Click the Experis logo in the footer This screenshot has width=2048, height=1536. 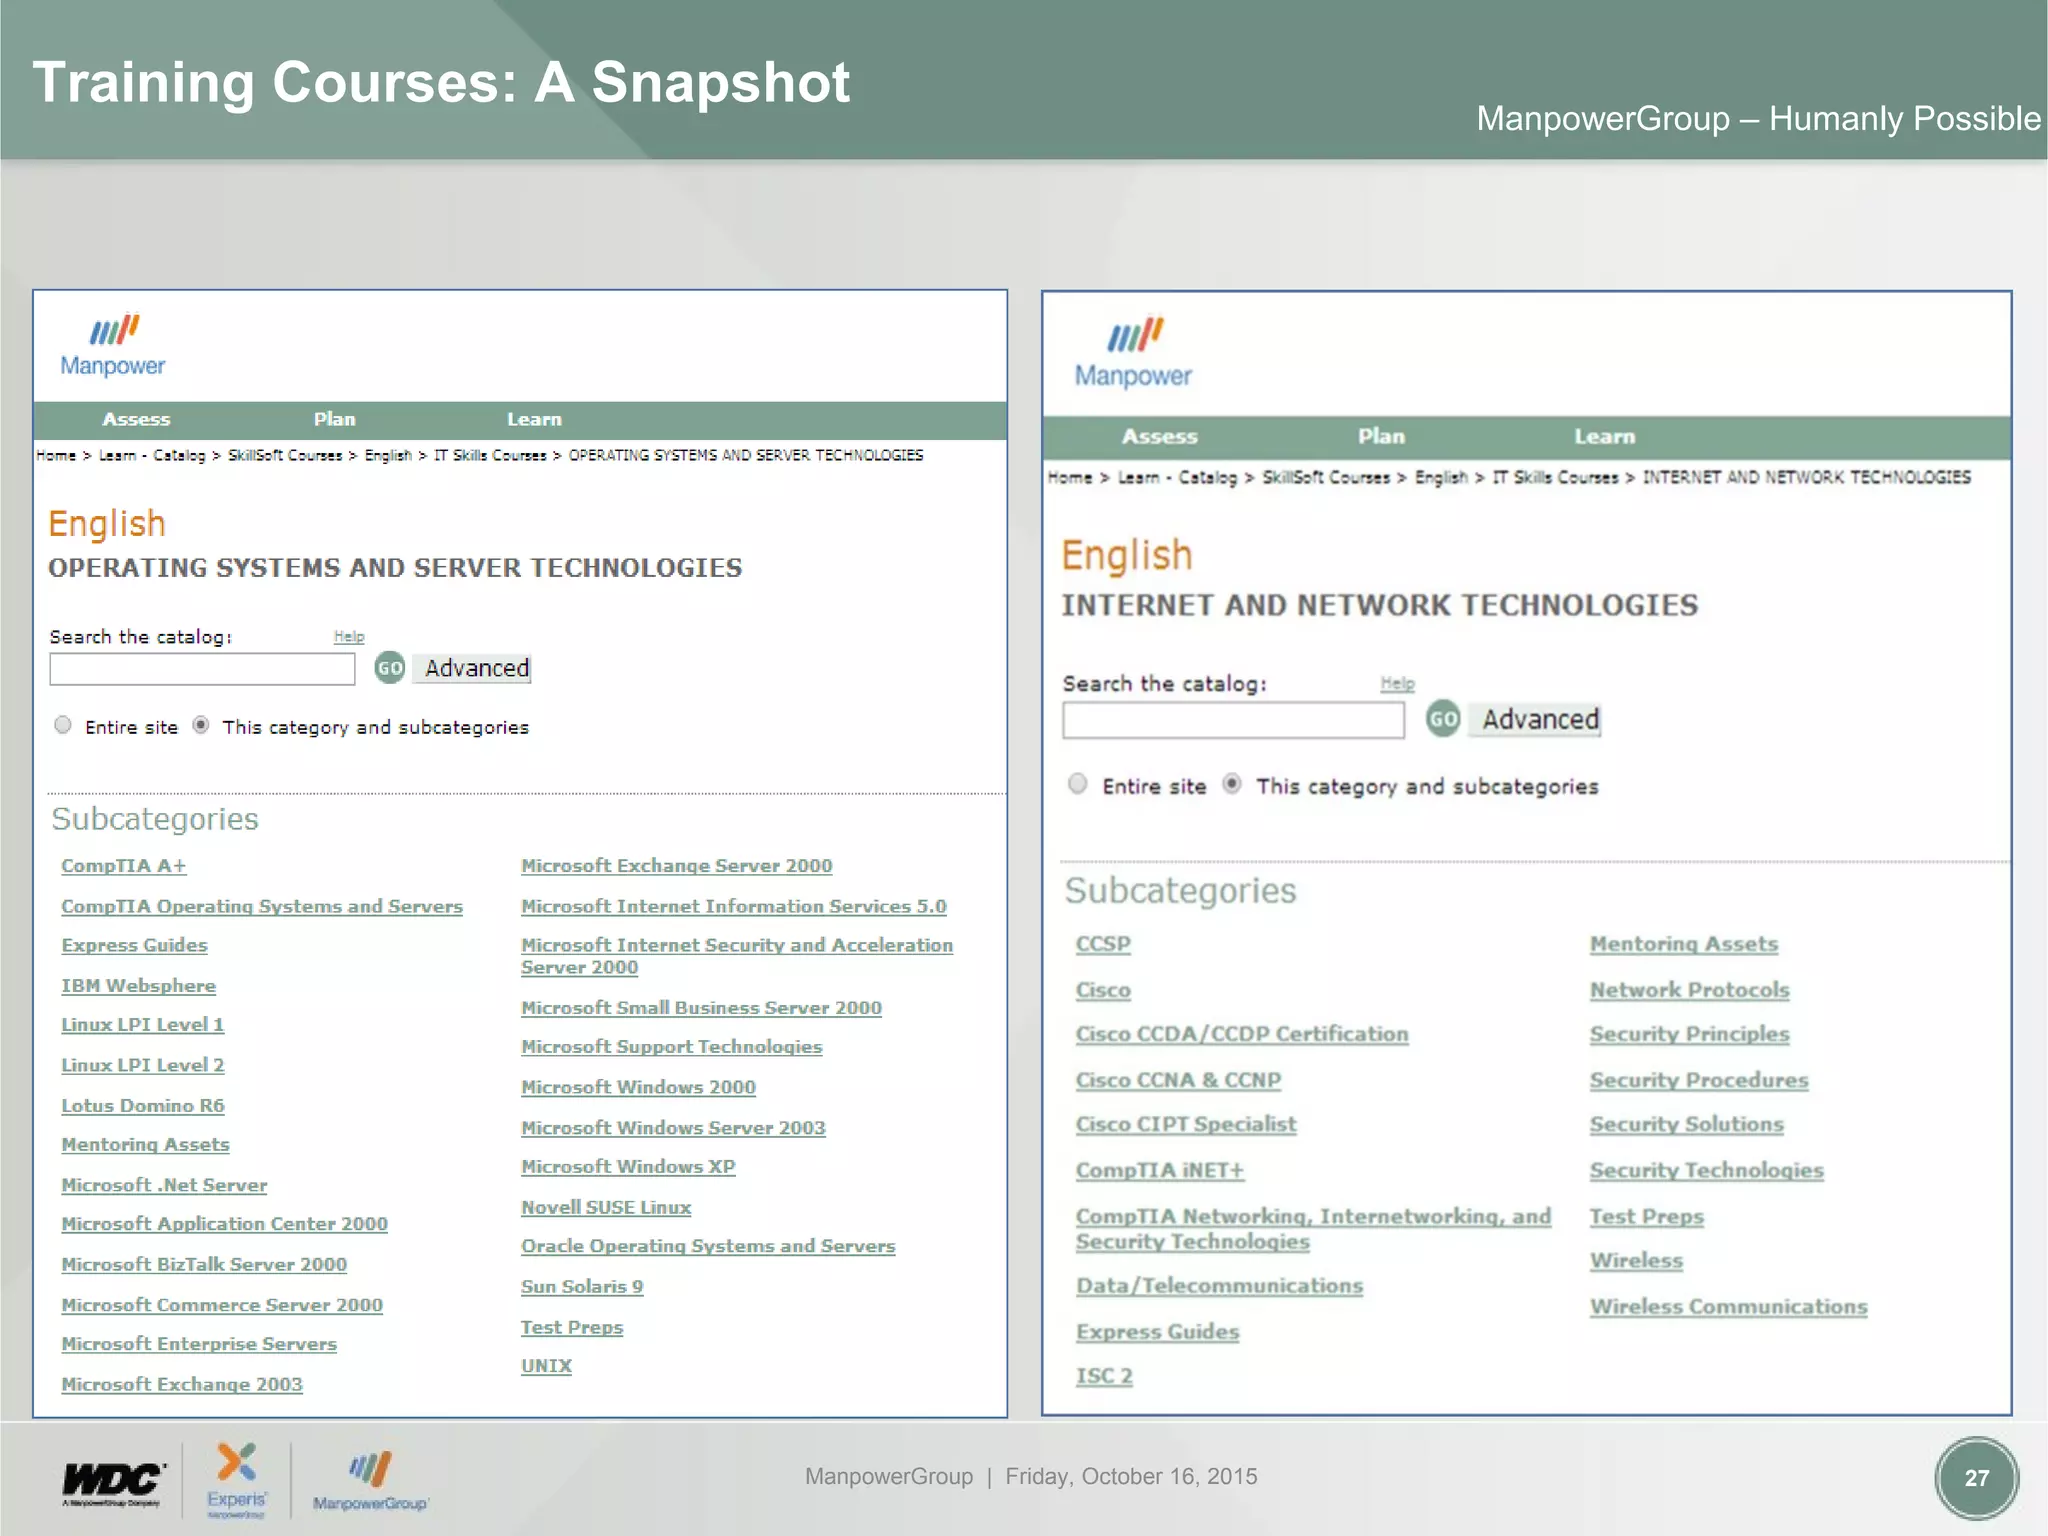click(x=237, y=1480)
